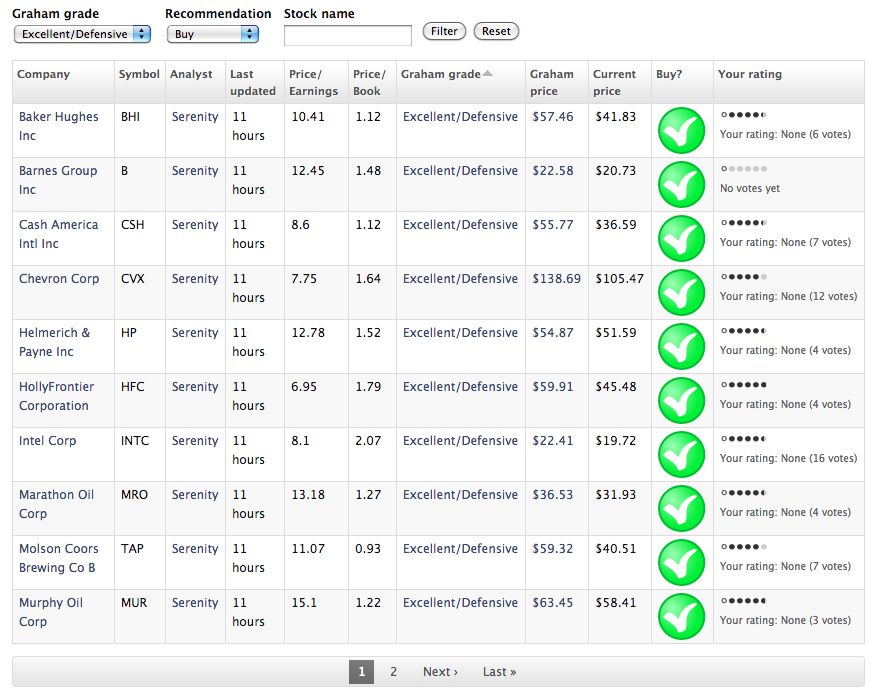Screen dimensions: 876x696
Task: Sort by the Graham price column header
Action: [x=551, y=82]
